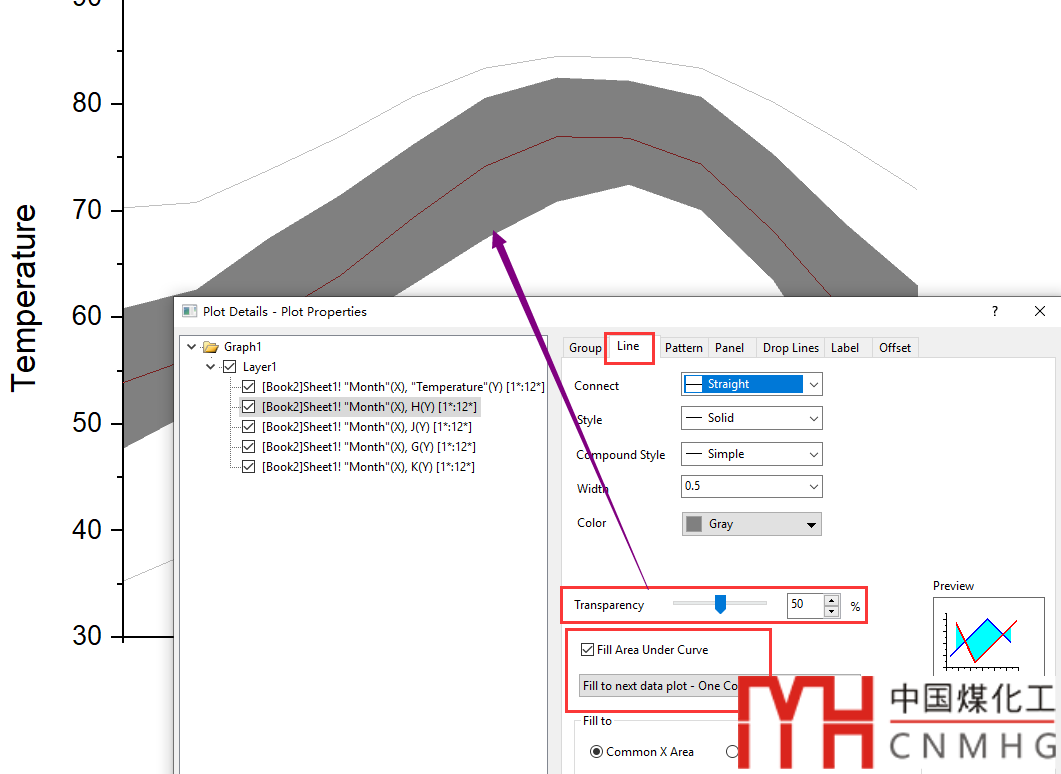1061x774 pixels.
Task: Click the Graph1 folder icon in tree
Action: [210, 347]
